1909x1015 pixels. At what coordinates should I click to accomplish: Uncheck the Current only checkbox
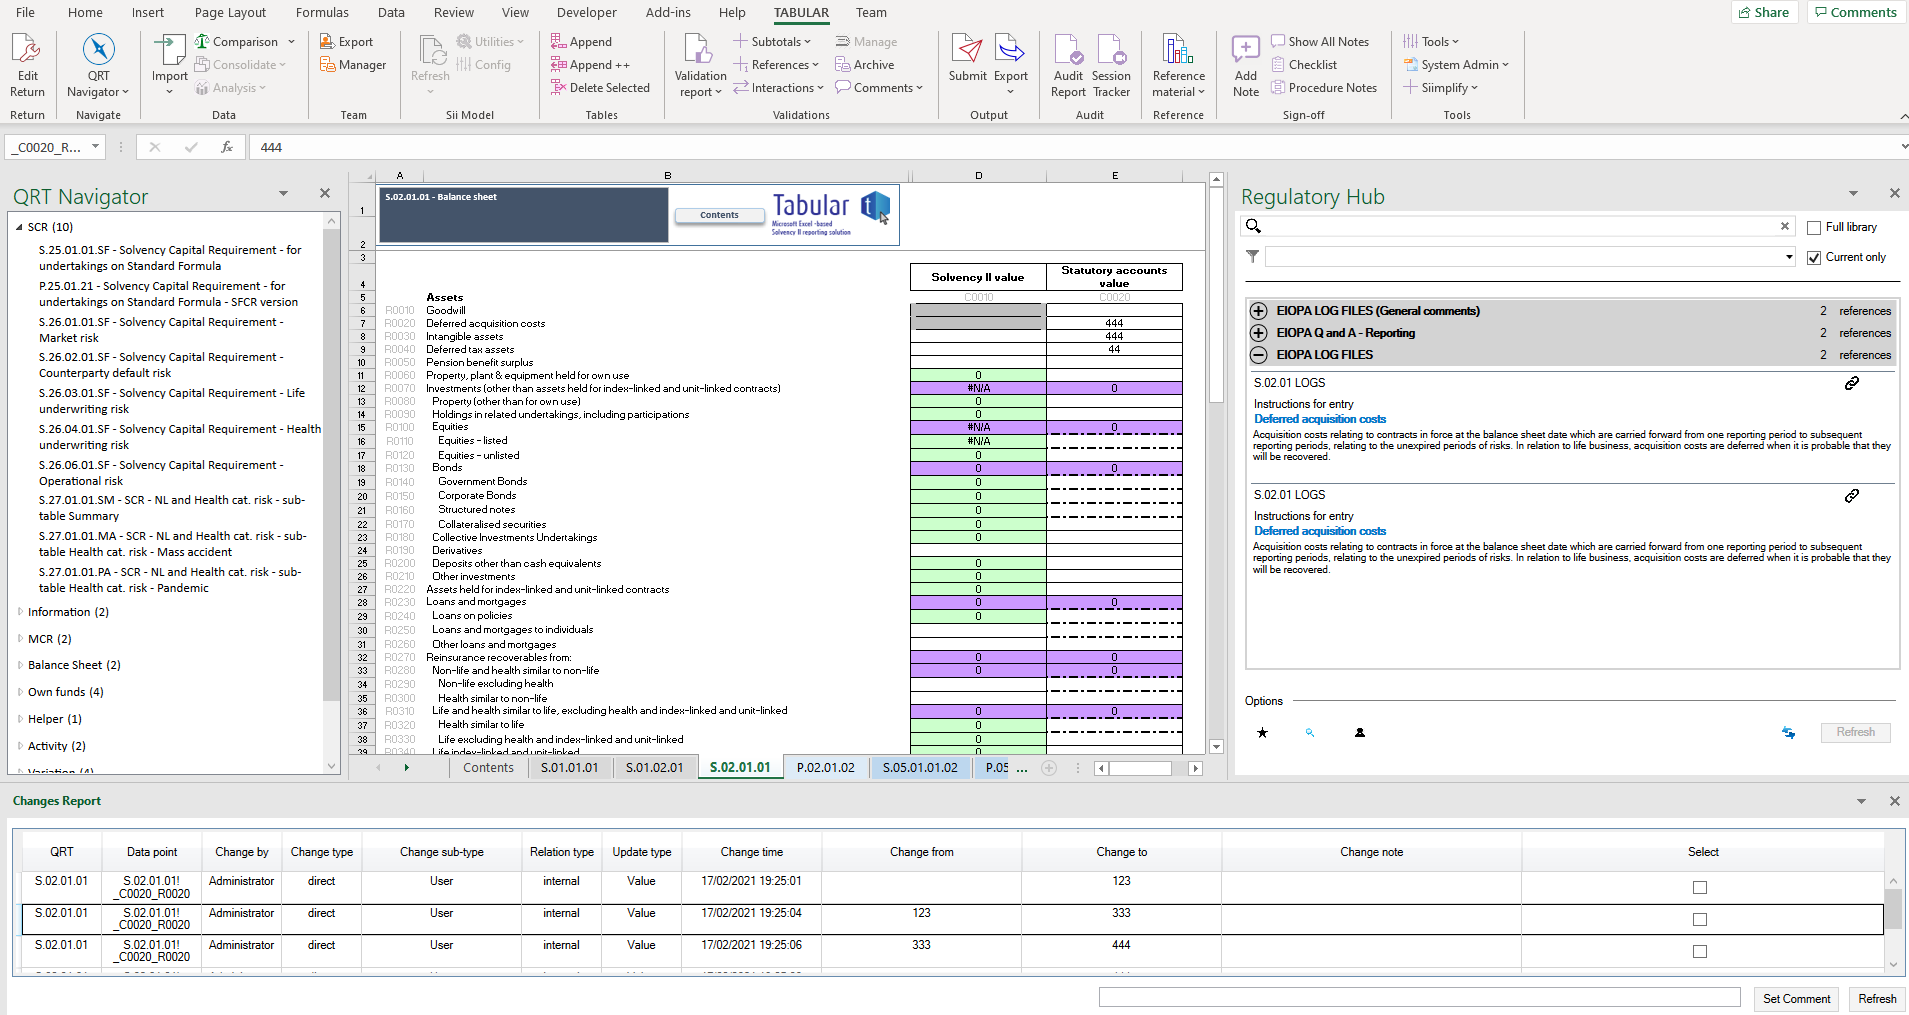[1814, 258]
